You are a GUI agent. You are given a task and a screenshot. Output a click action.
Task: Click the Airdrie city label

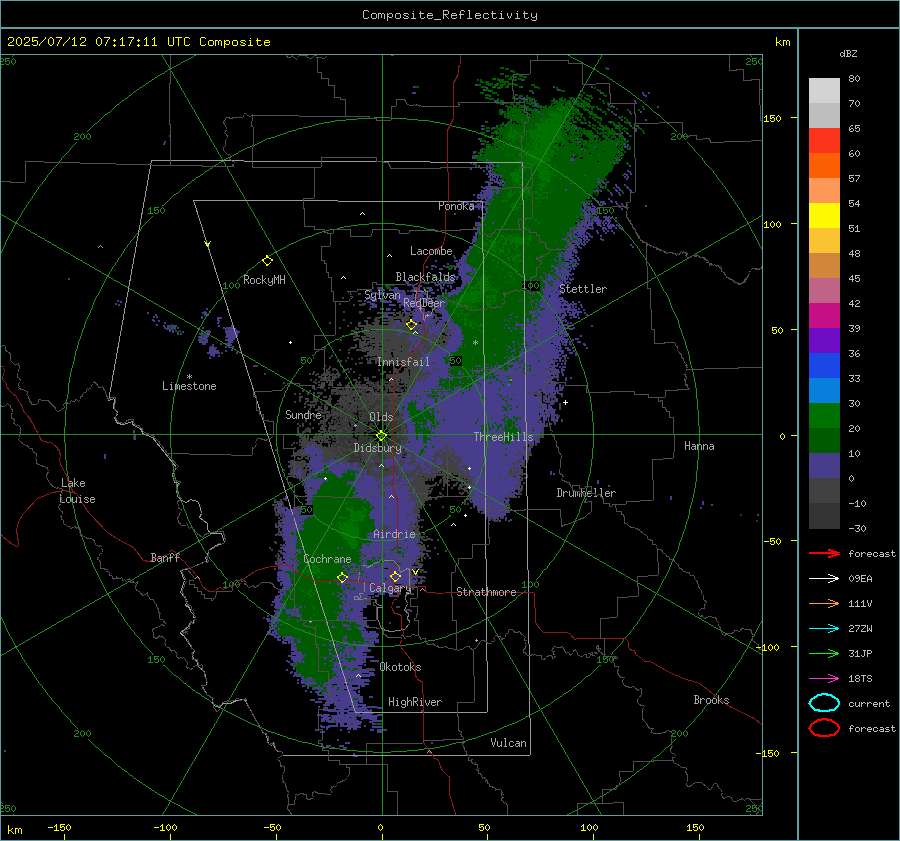(394, 534)
